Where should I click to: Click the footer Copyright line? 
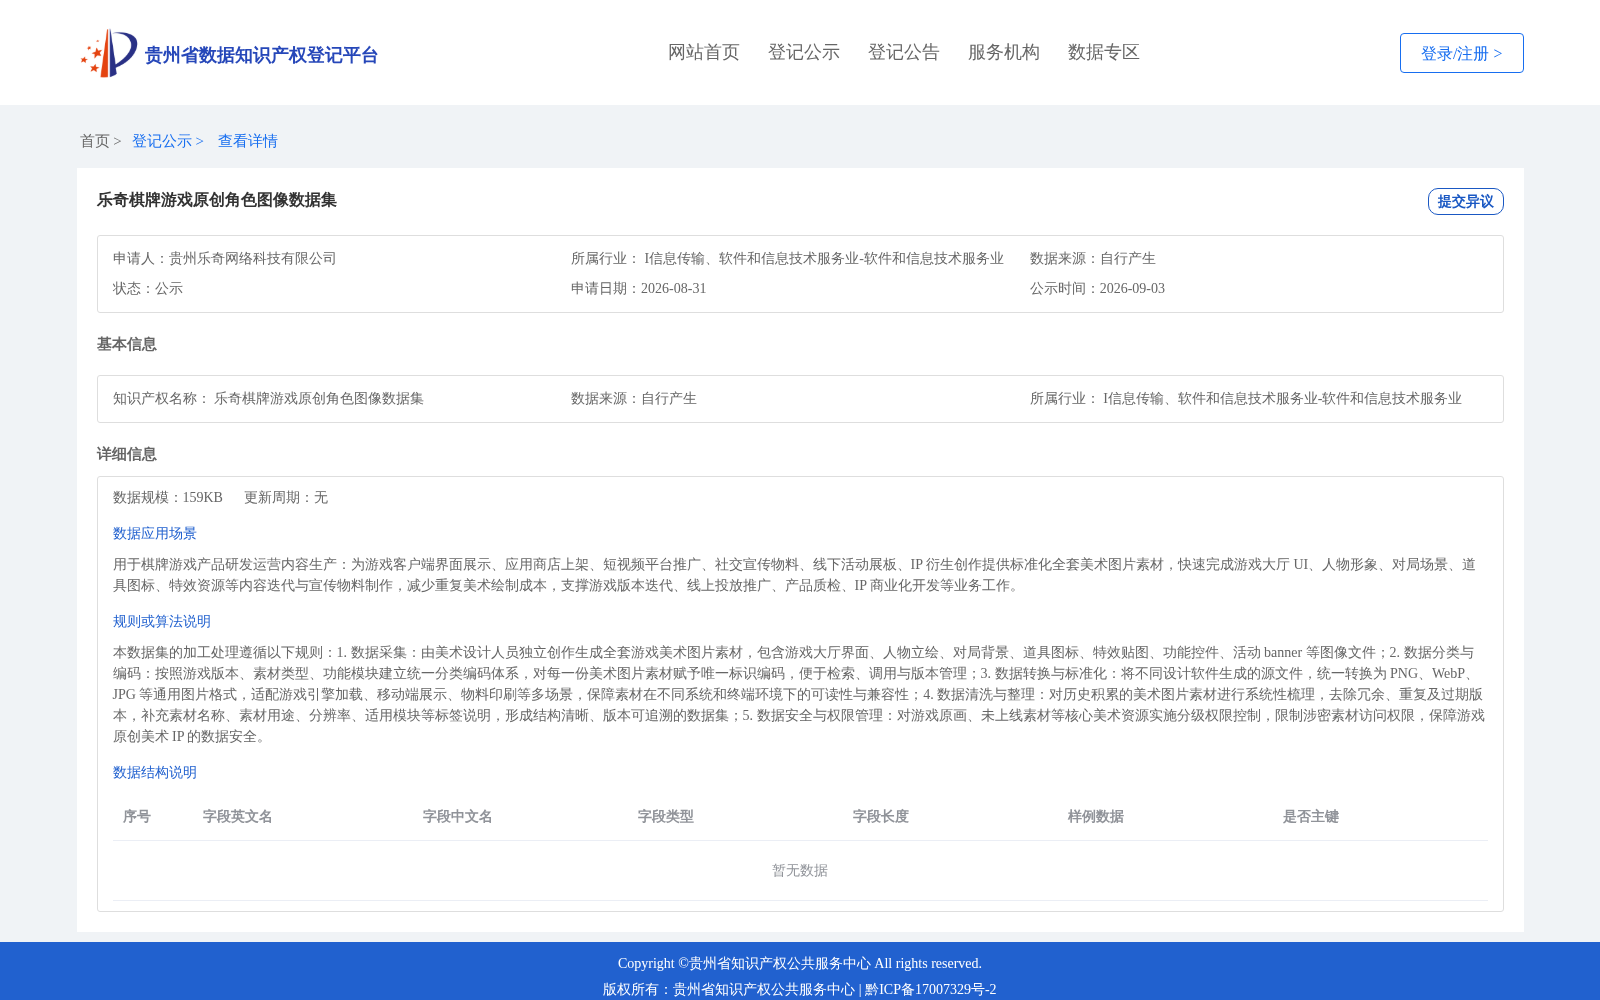pos(800,963)
